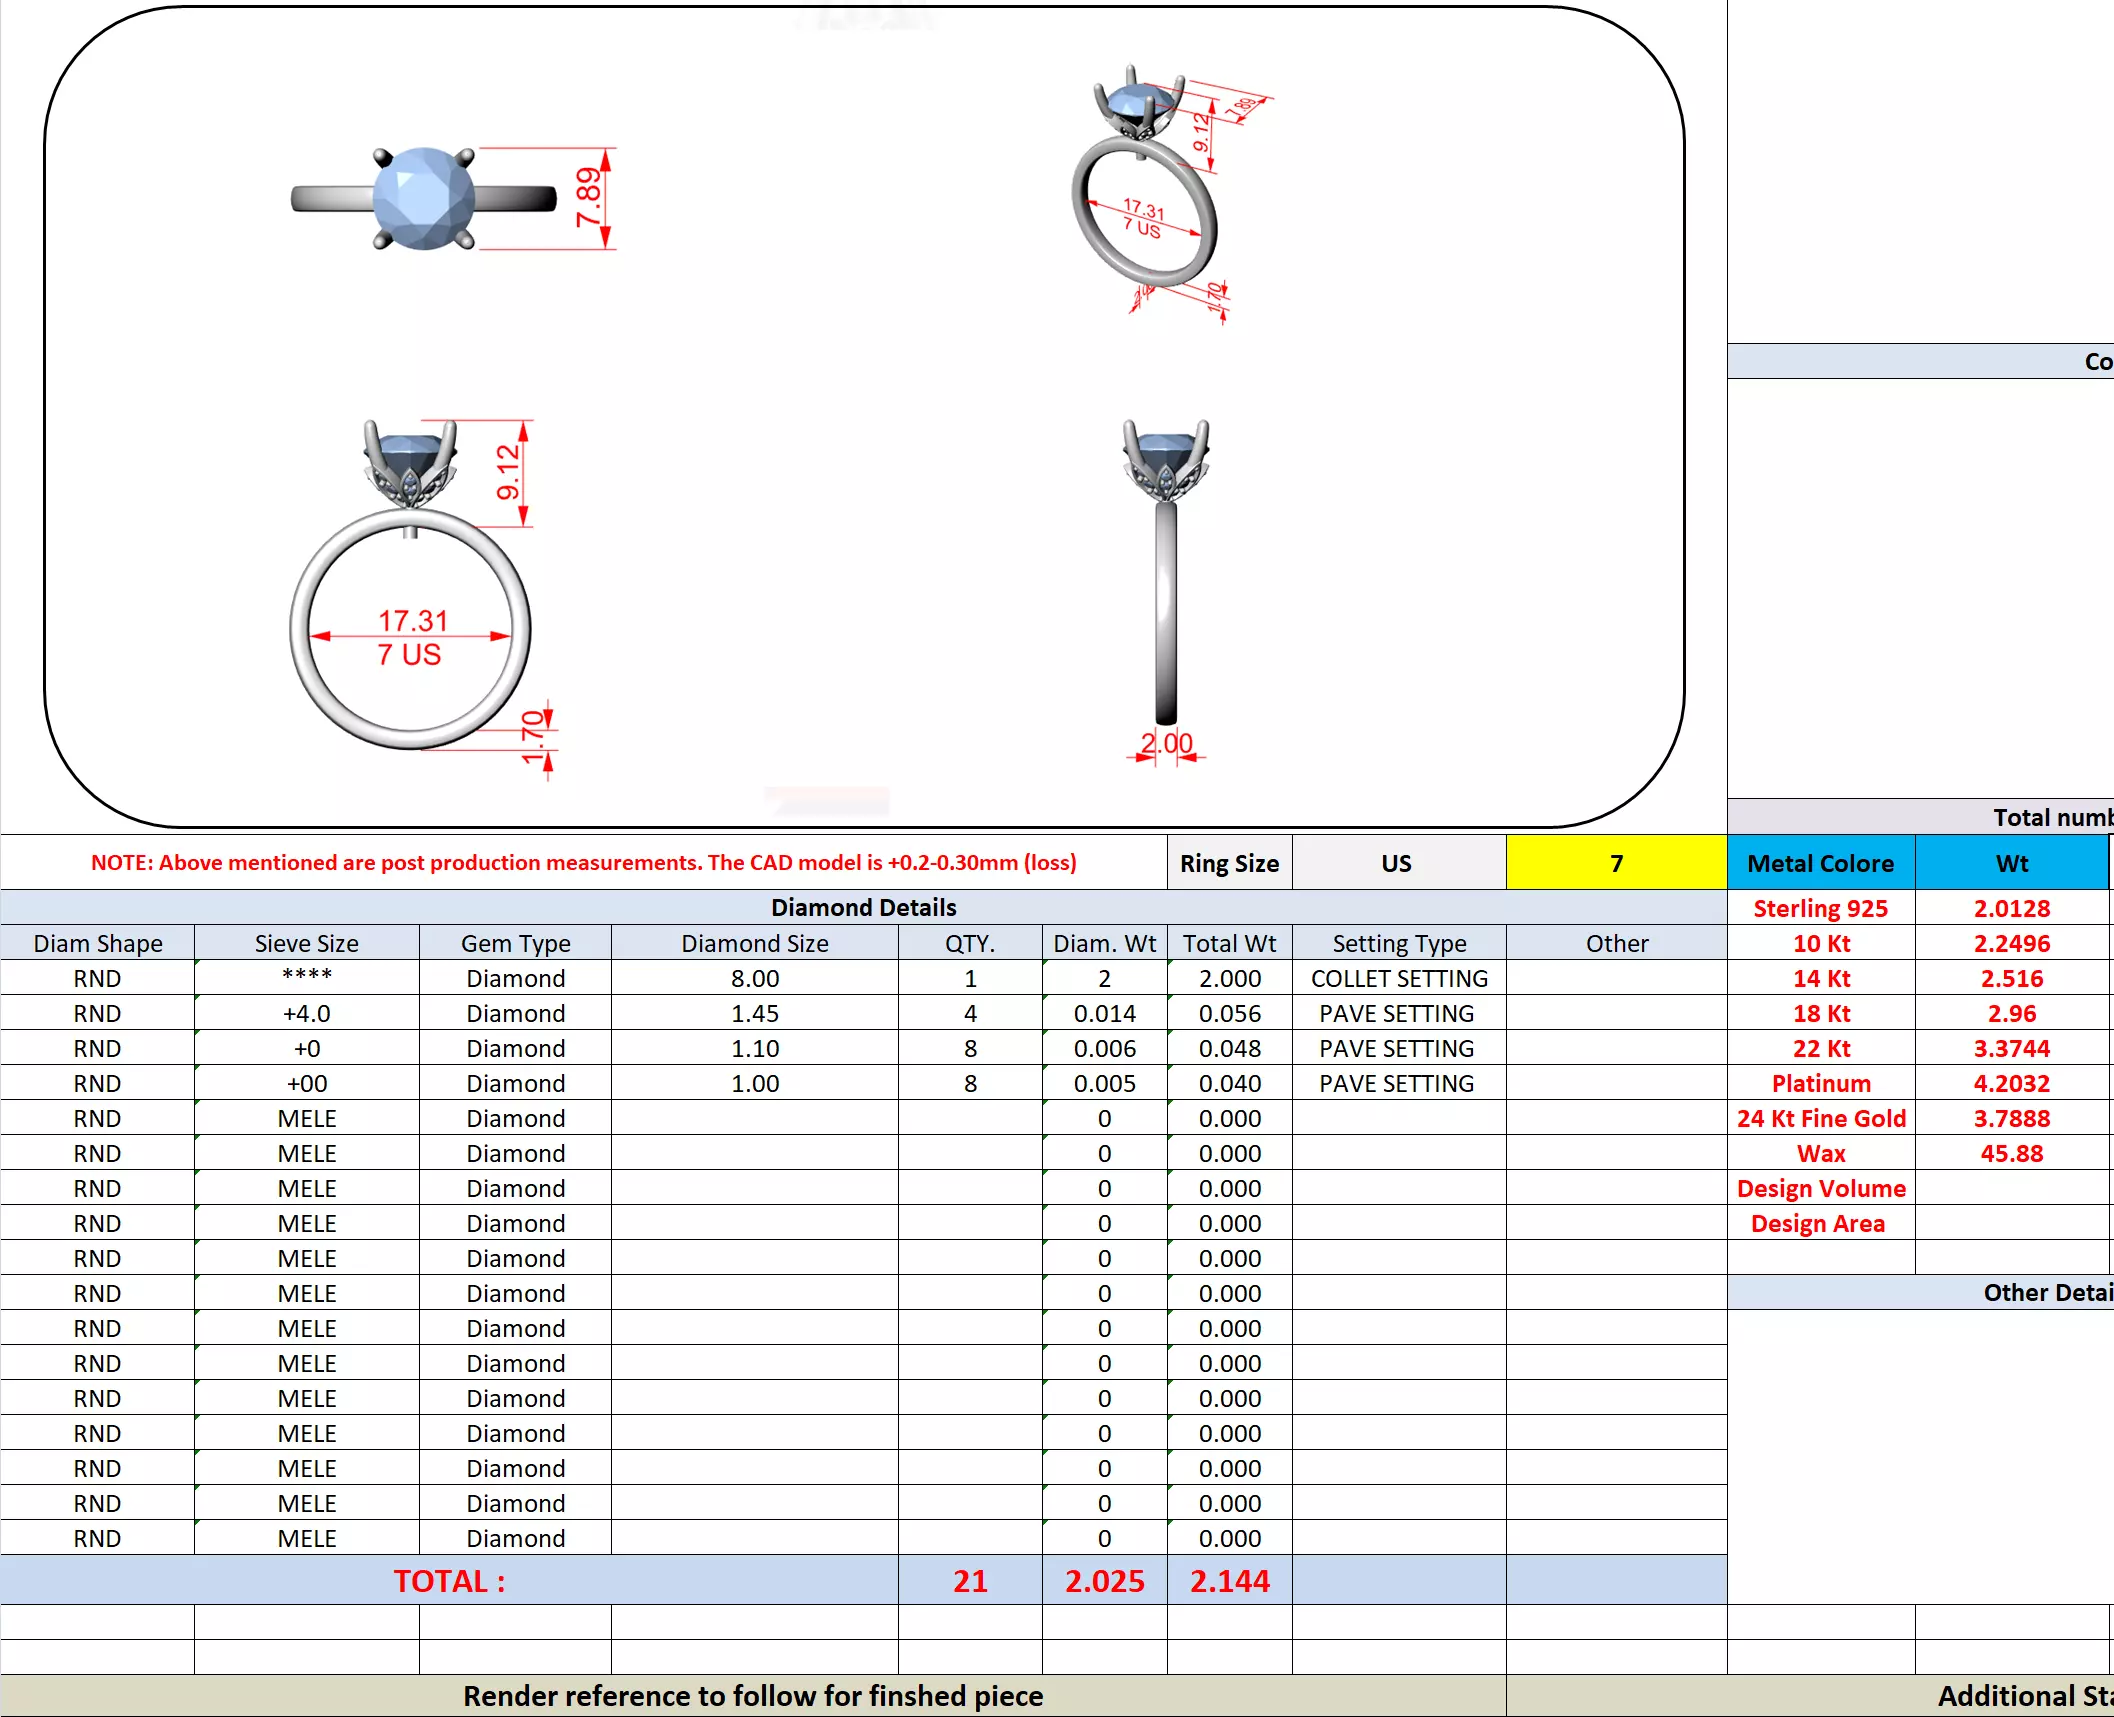
Task: Click the COLLET SETTING cell
Action: point(1398,979)
